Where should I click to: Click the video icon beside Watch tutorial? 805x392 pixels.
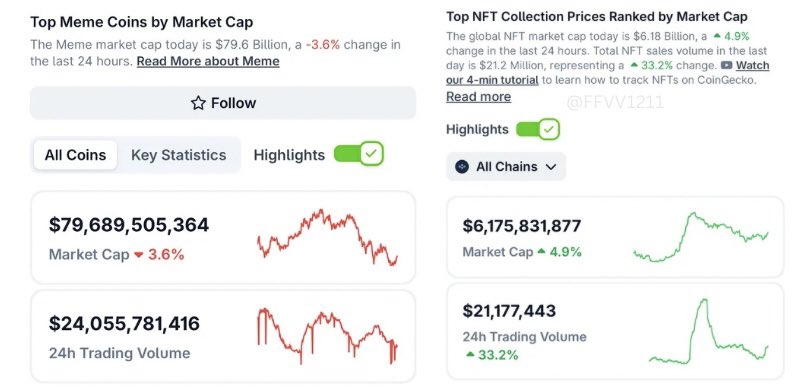[726, 65]
